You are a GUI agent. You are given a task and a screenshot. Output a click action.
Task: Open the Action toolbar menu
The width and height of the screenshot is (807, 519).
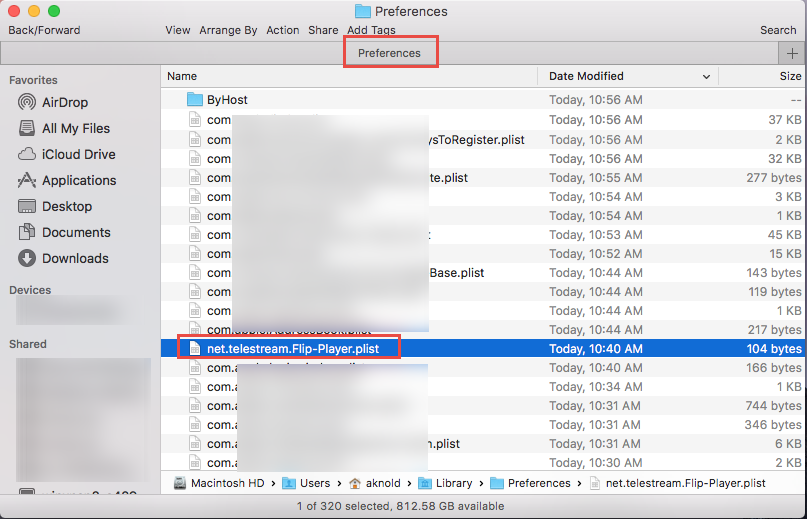[283, 30]
